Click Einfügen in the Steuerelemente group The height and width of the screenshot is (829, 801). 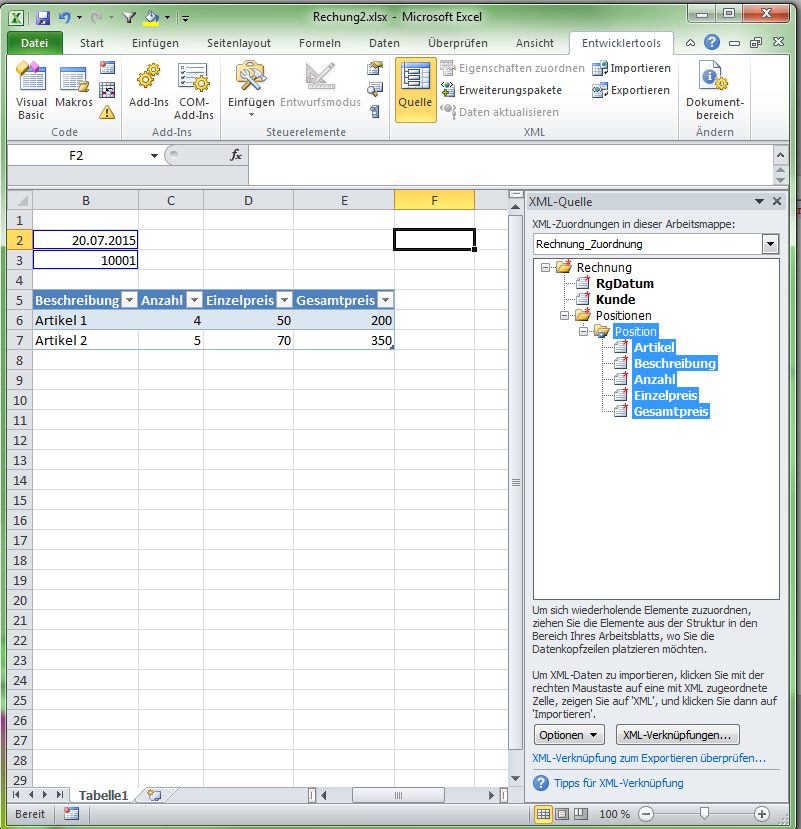(x=251, y=90)
